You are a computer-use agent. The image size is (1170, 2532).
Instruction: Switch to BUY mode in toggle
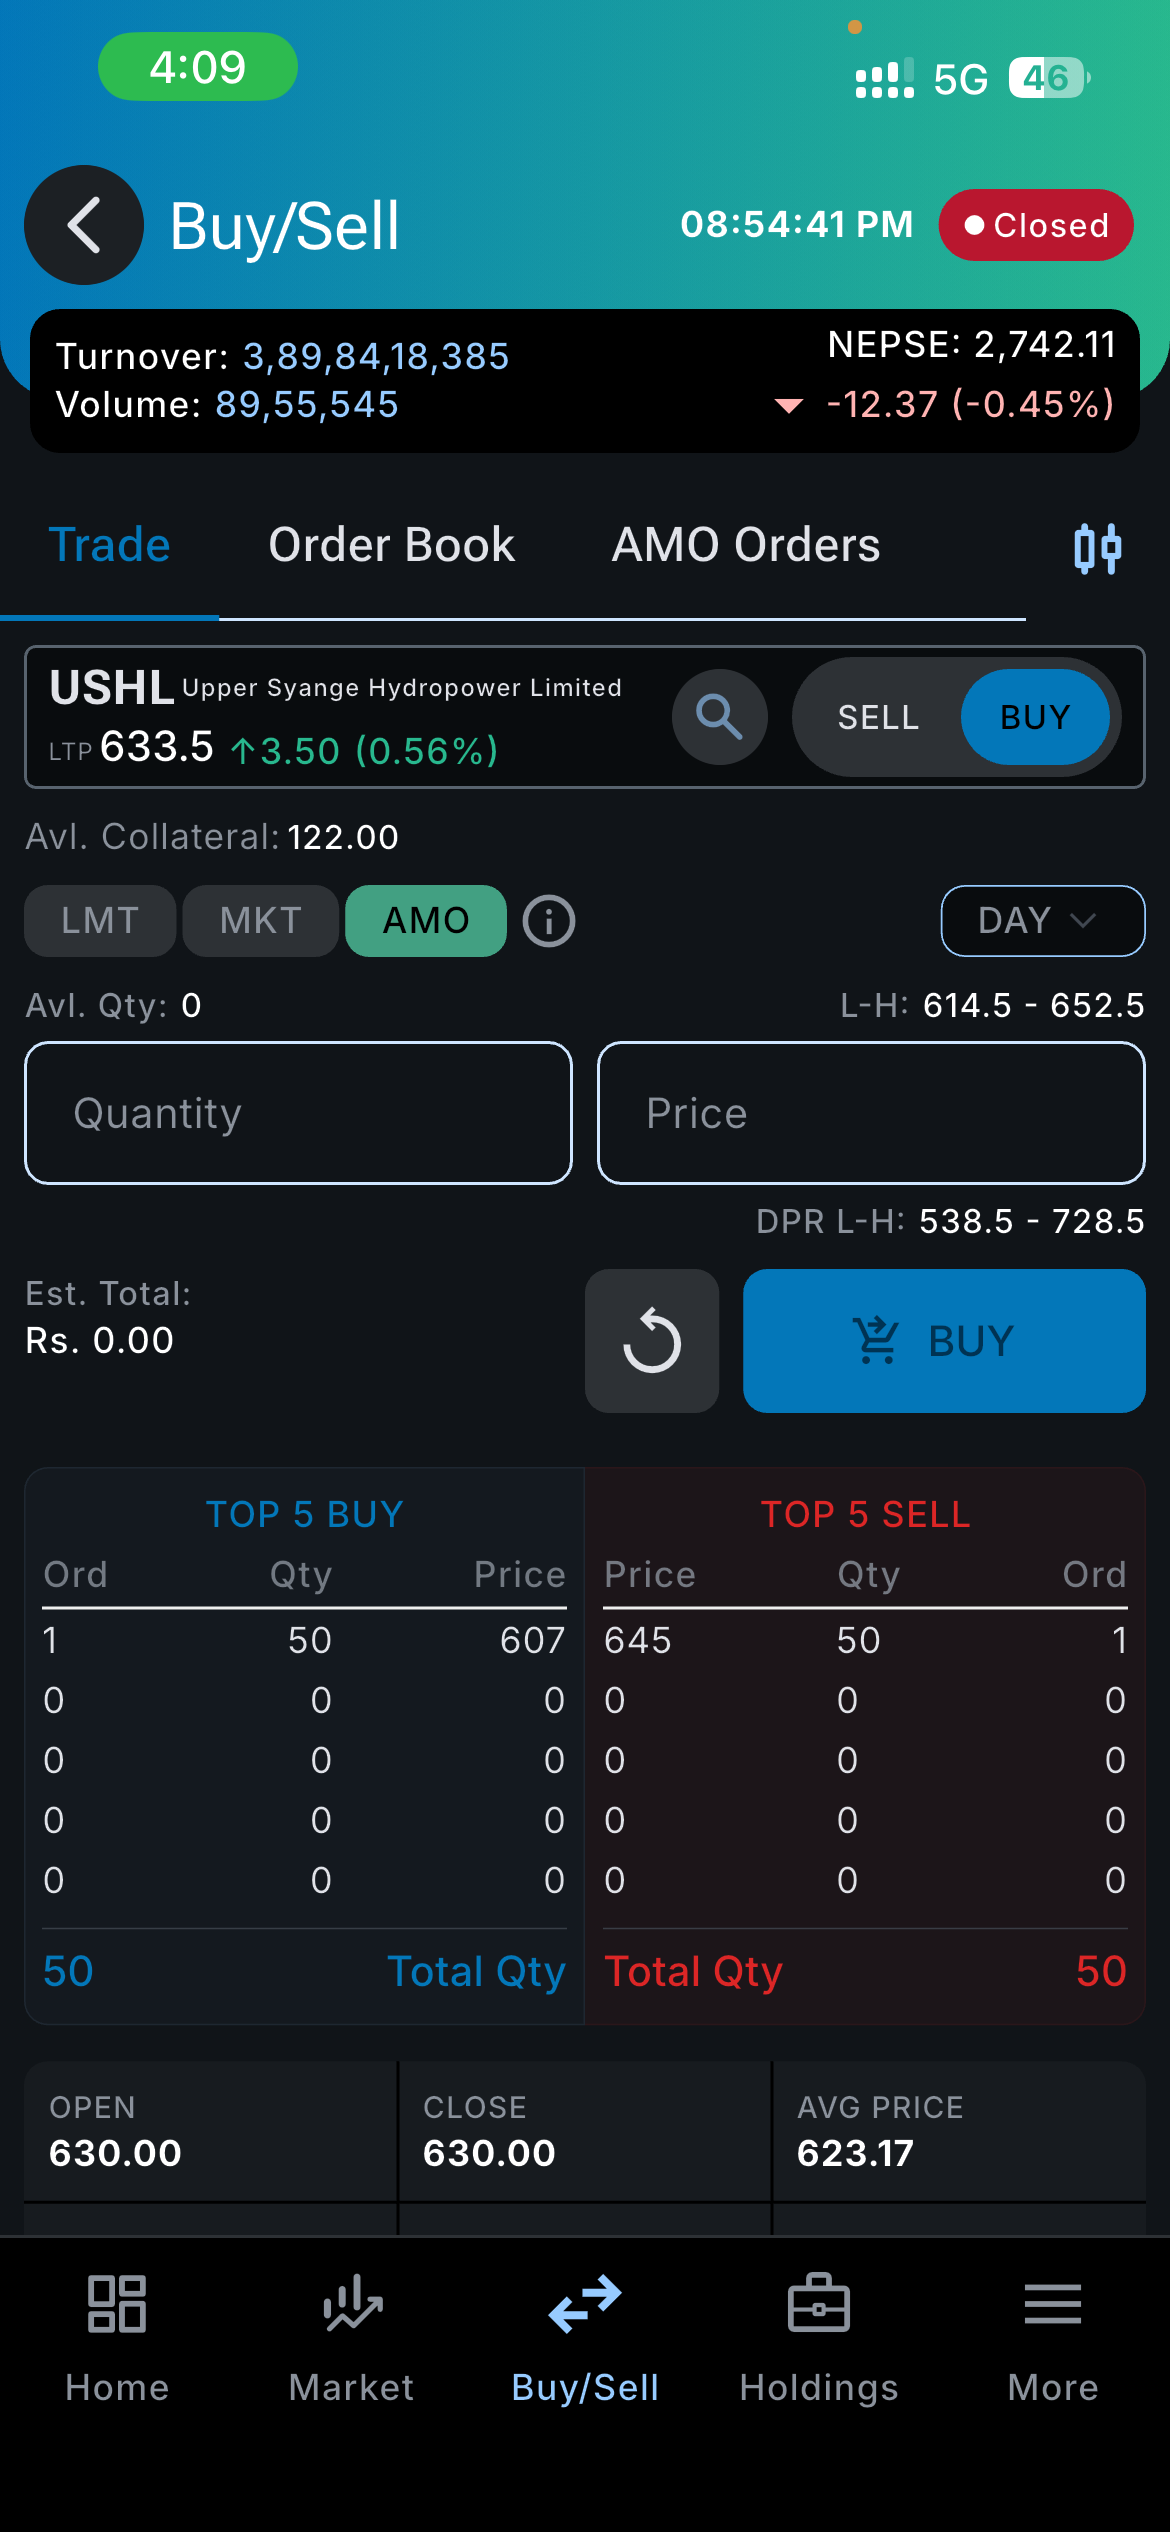pyautogui.click(x=1035, y=717)
